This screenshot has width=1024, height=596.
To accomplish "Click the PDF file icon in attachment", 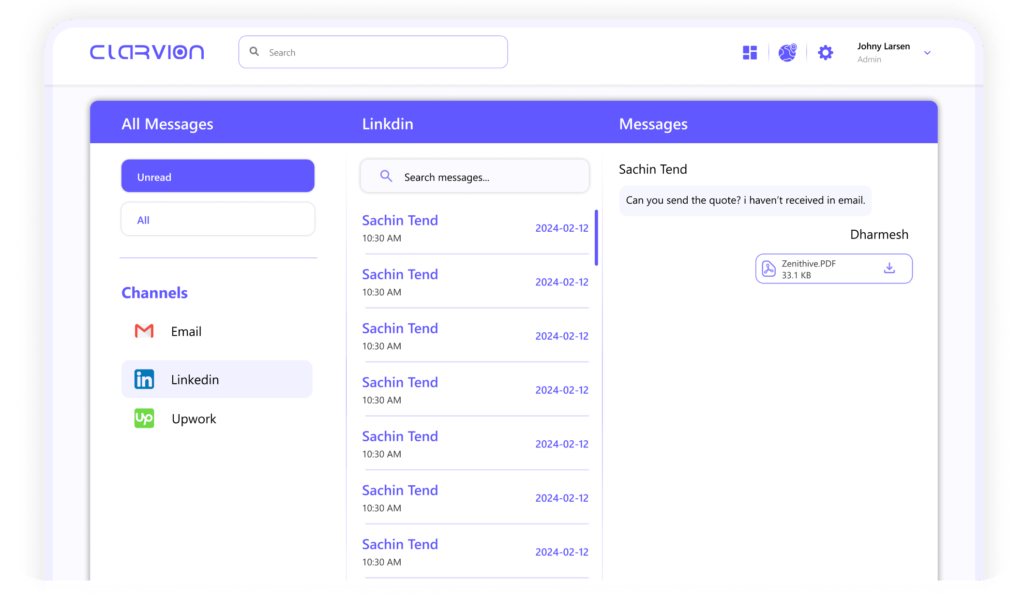I will pyautogui.click(x=769, y=268).
